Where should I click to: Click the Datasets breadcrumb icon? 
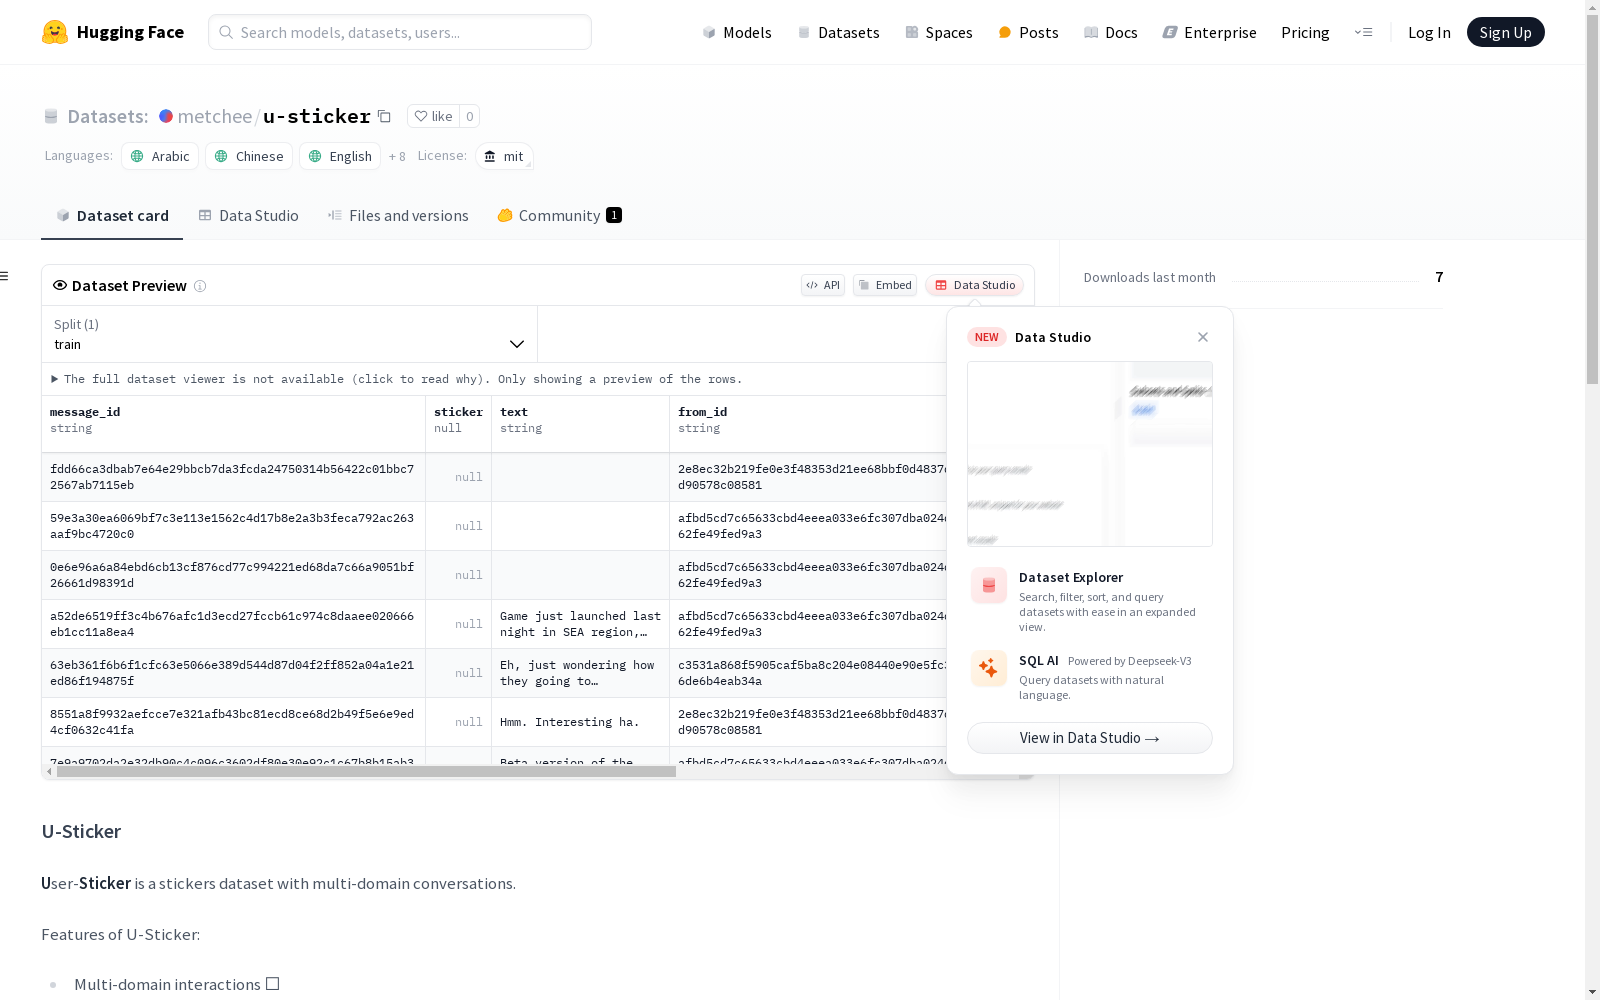pyautogui.click(x=51, y=116)
